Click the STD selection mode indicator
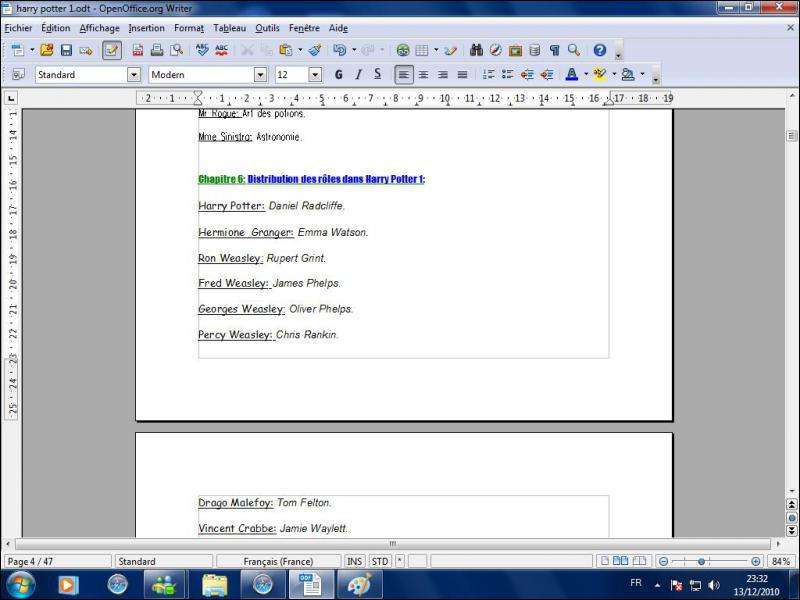 380,561
